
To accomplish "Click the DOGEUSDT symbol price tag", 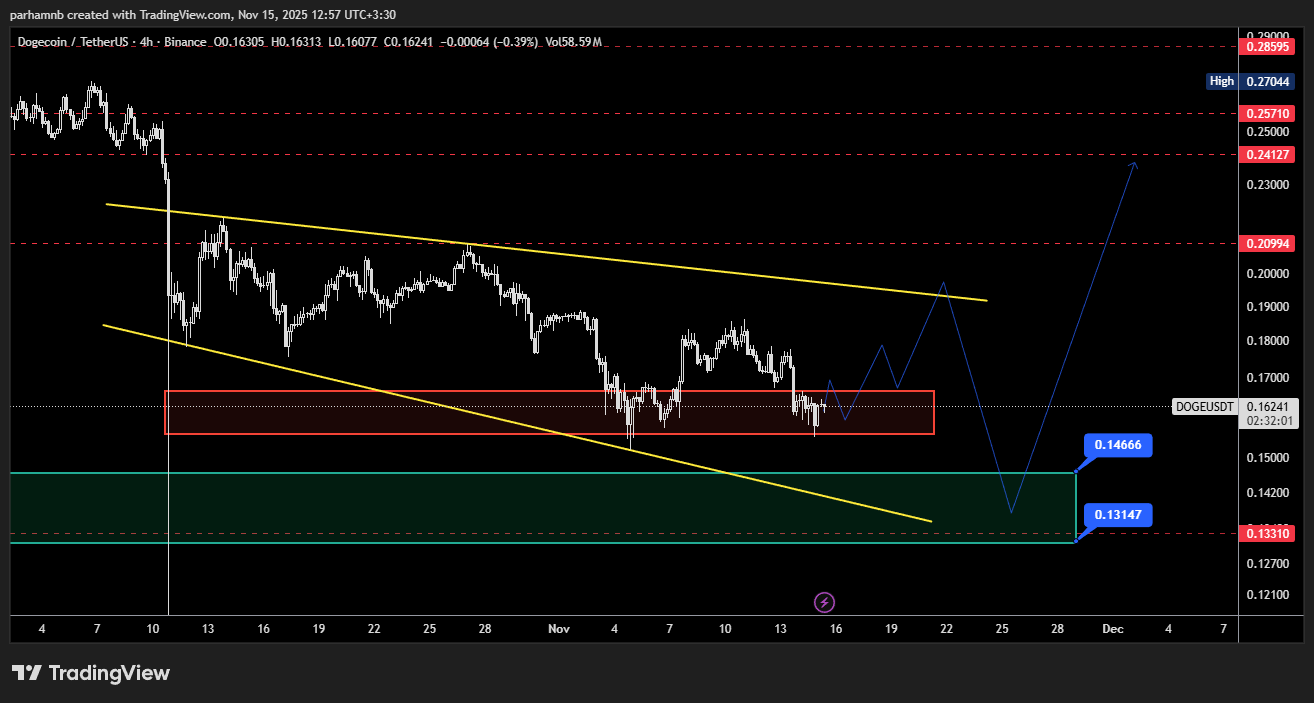I will 1205,407.
